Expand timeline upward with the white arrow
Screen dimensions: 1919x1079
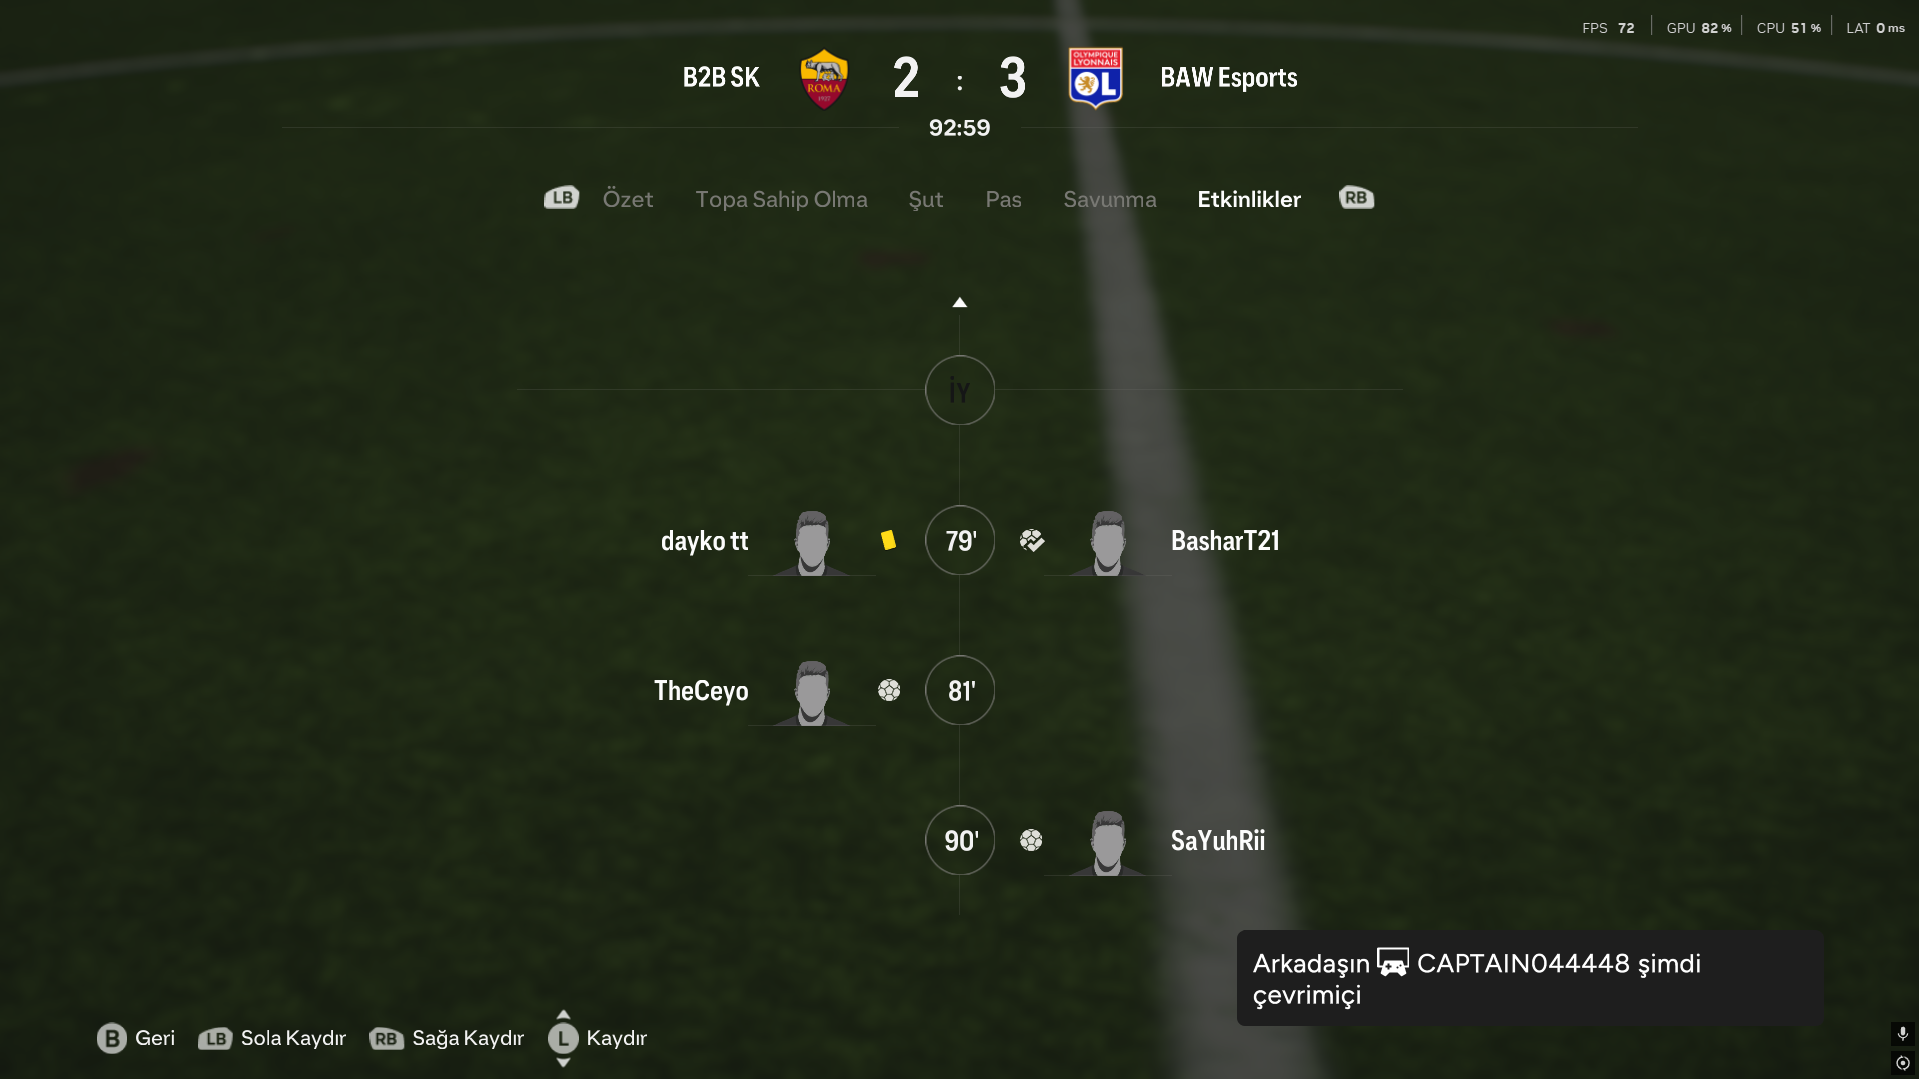coord(959,302)
